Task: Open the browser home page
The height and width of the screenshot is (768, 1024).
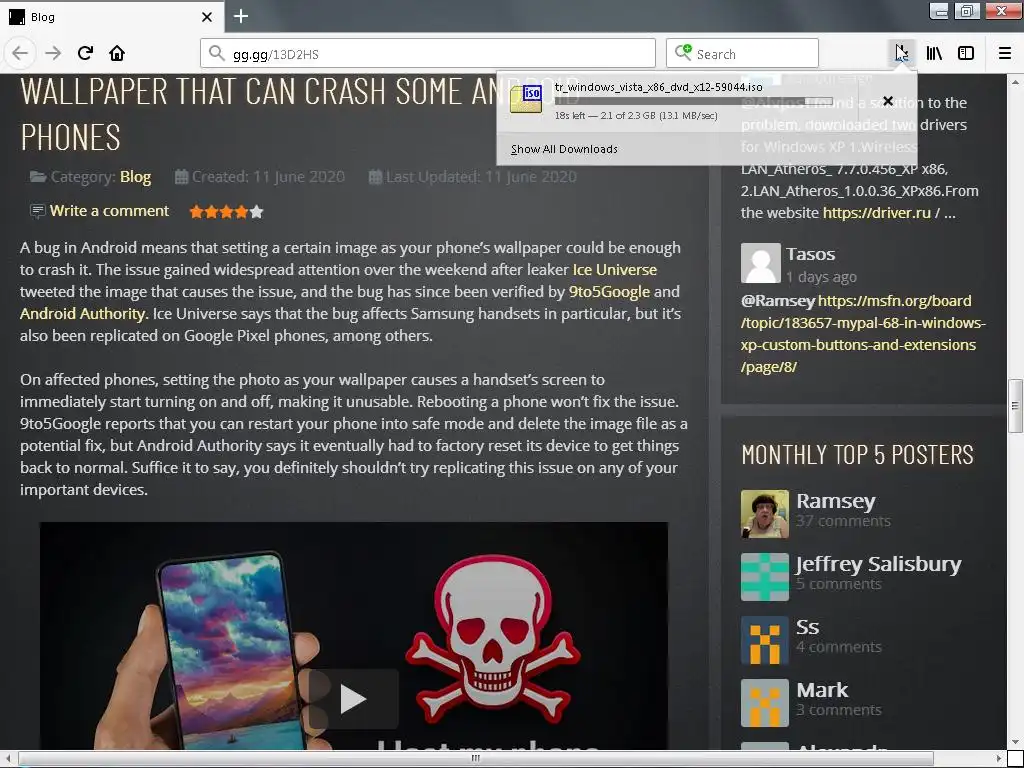Action: pos(117,53)
